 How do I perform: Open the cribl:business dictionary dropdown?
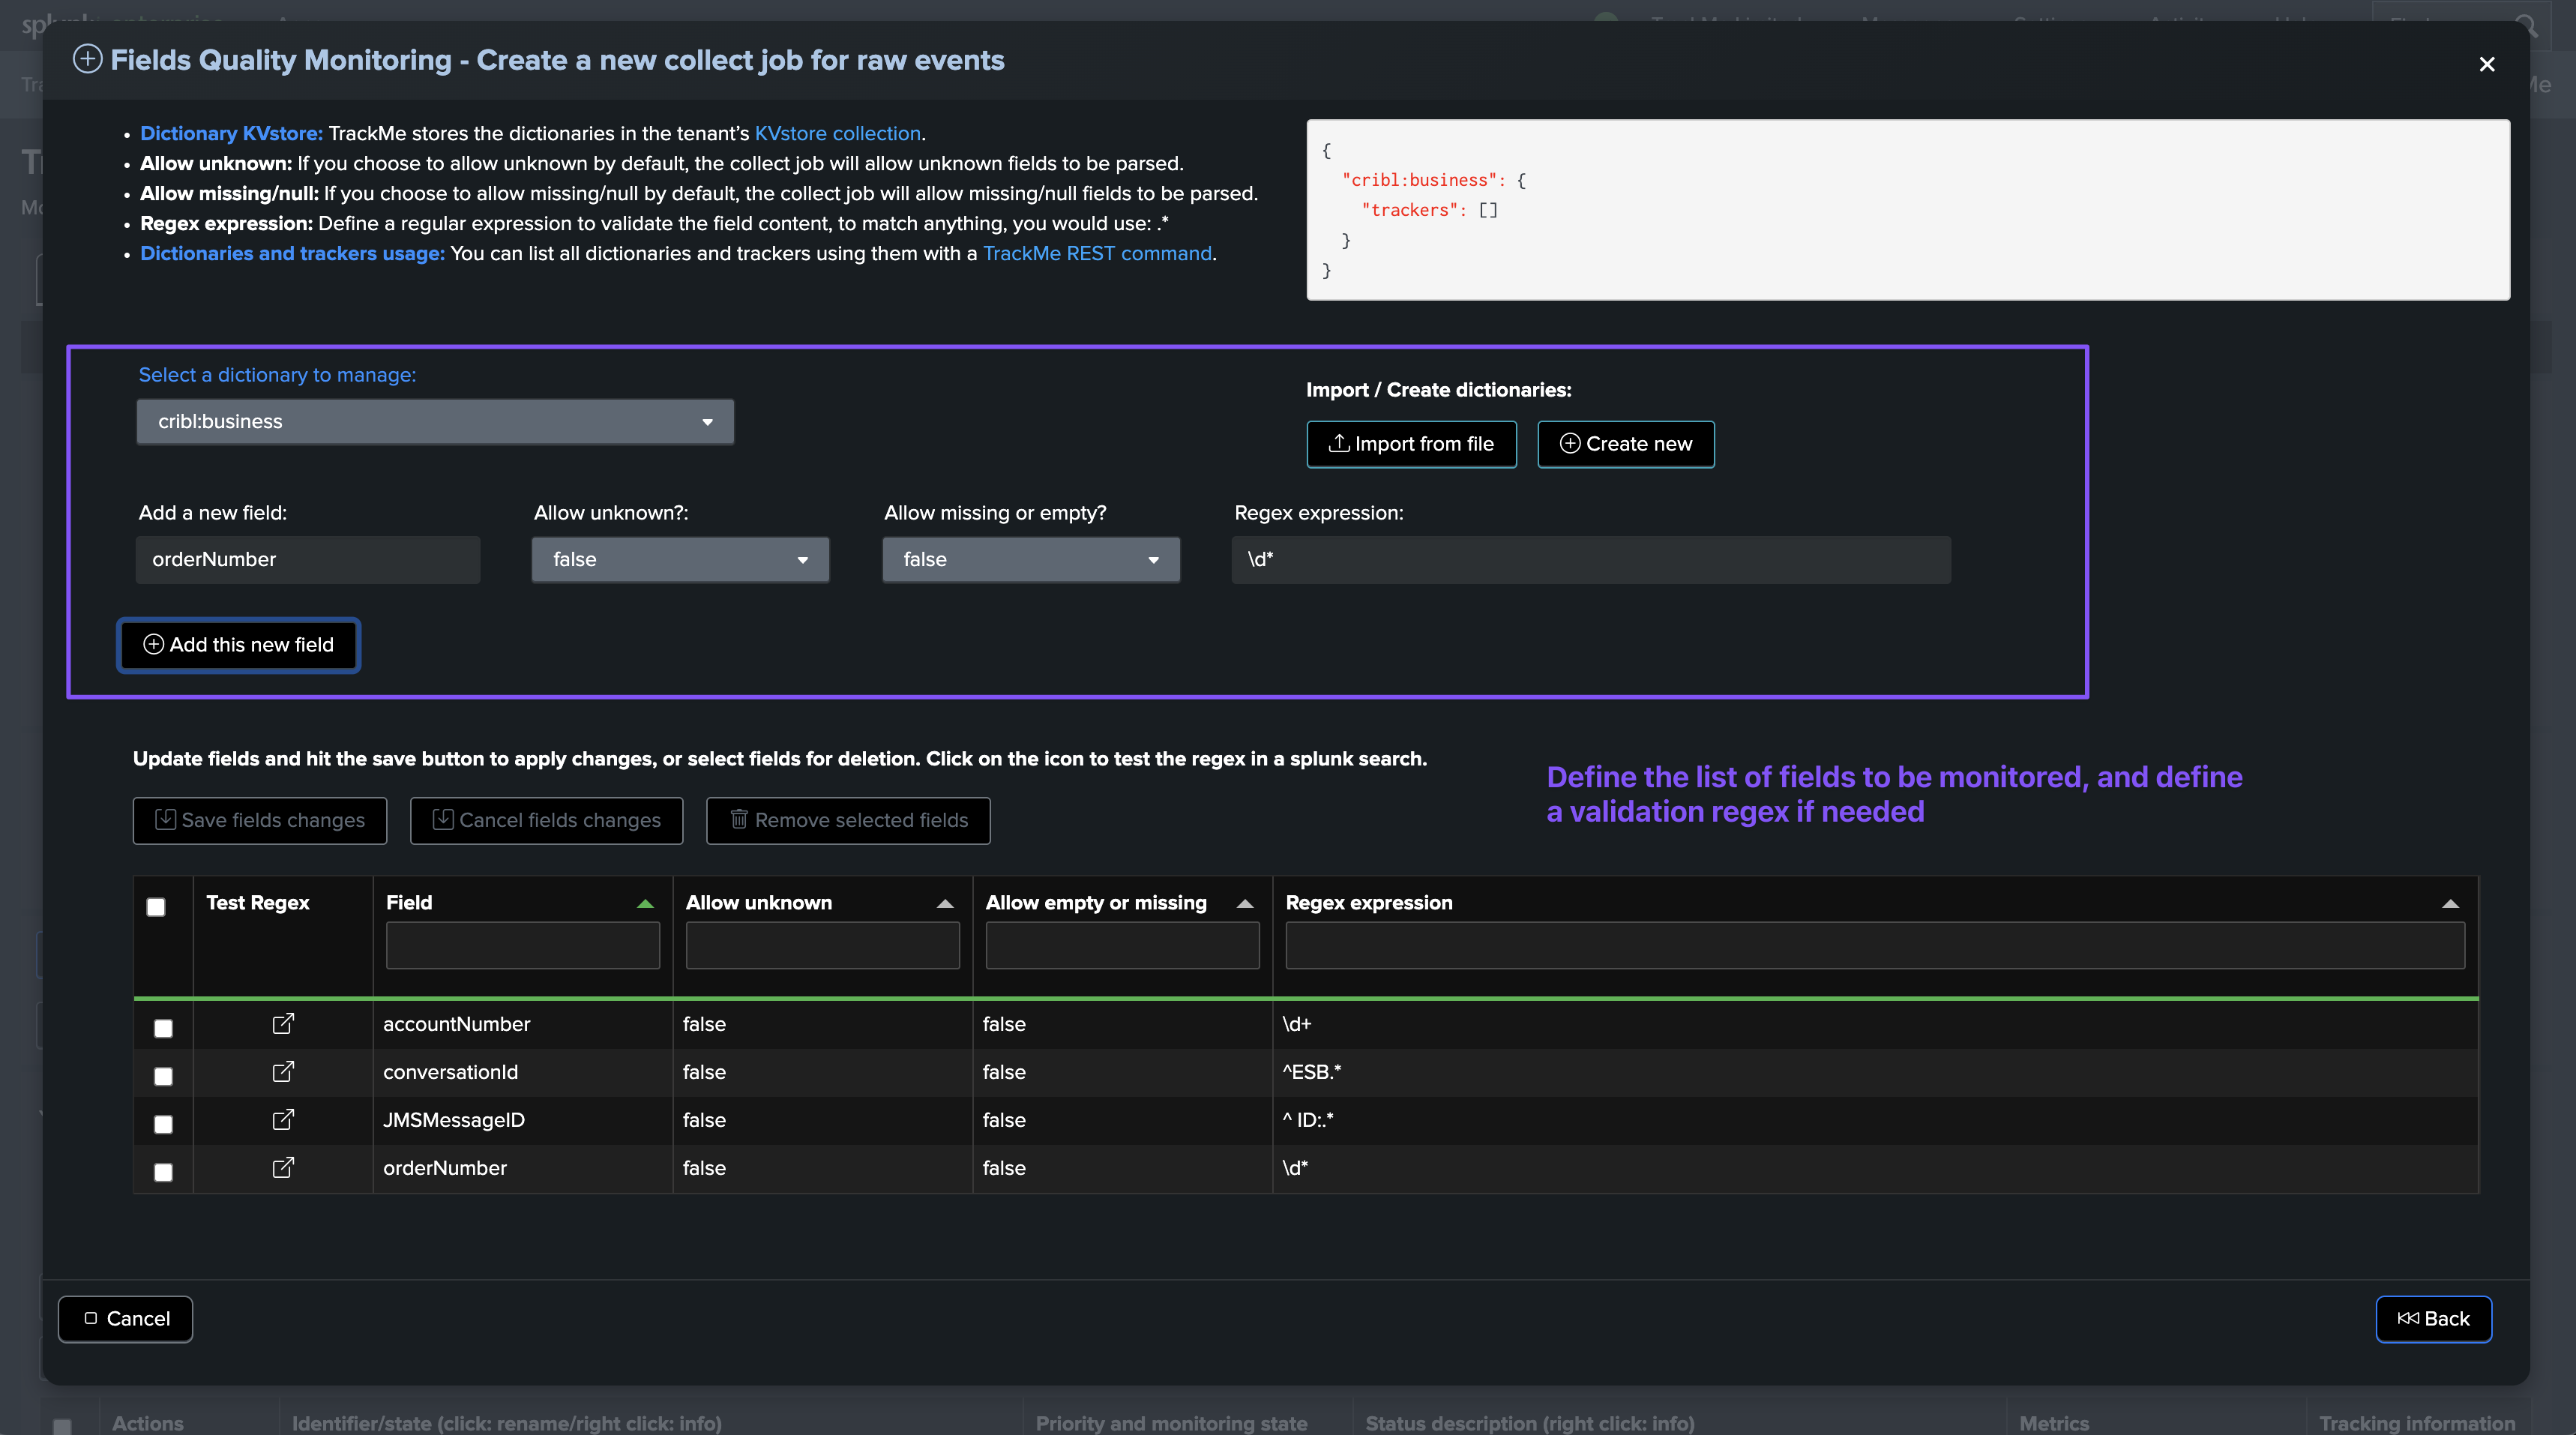click(435, 422)
